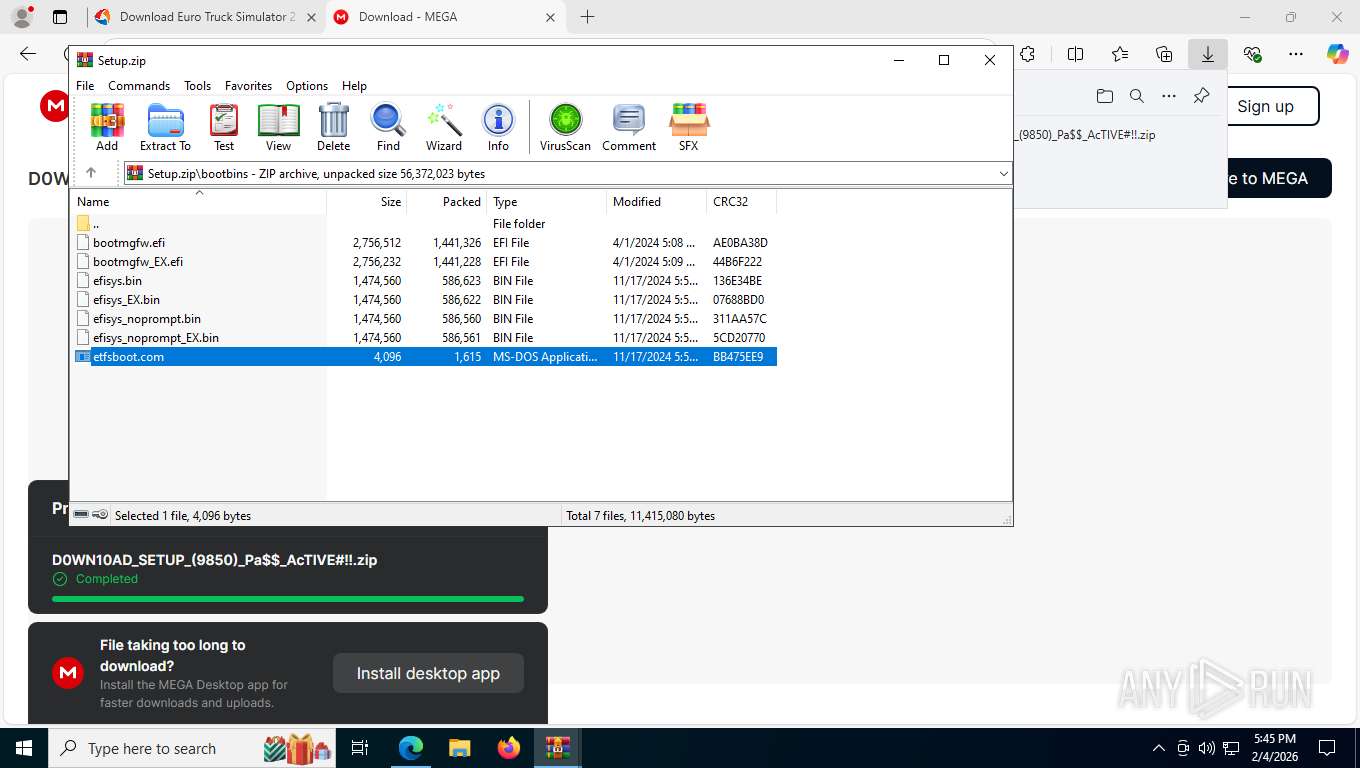Open a new browser tab

coord(587,17)
